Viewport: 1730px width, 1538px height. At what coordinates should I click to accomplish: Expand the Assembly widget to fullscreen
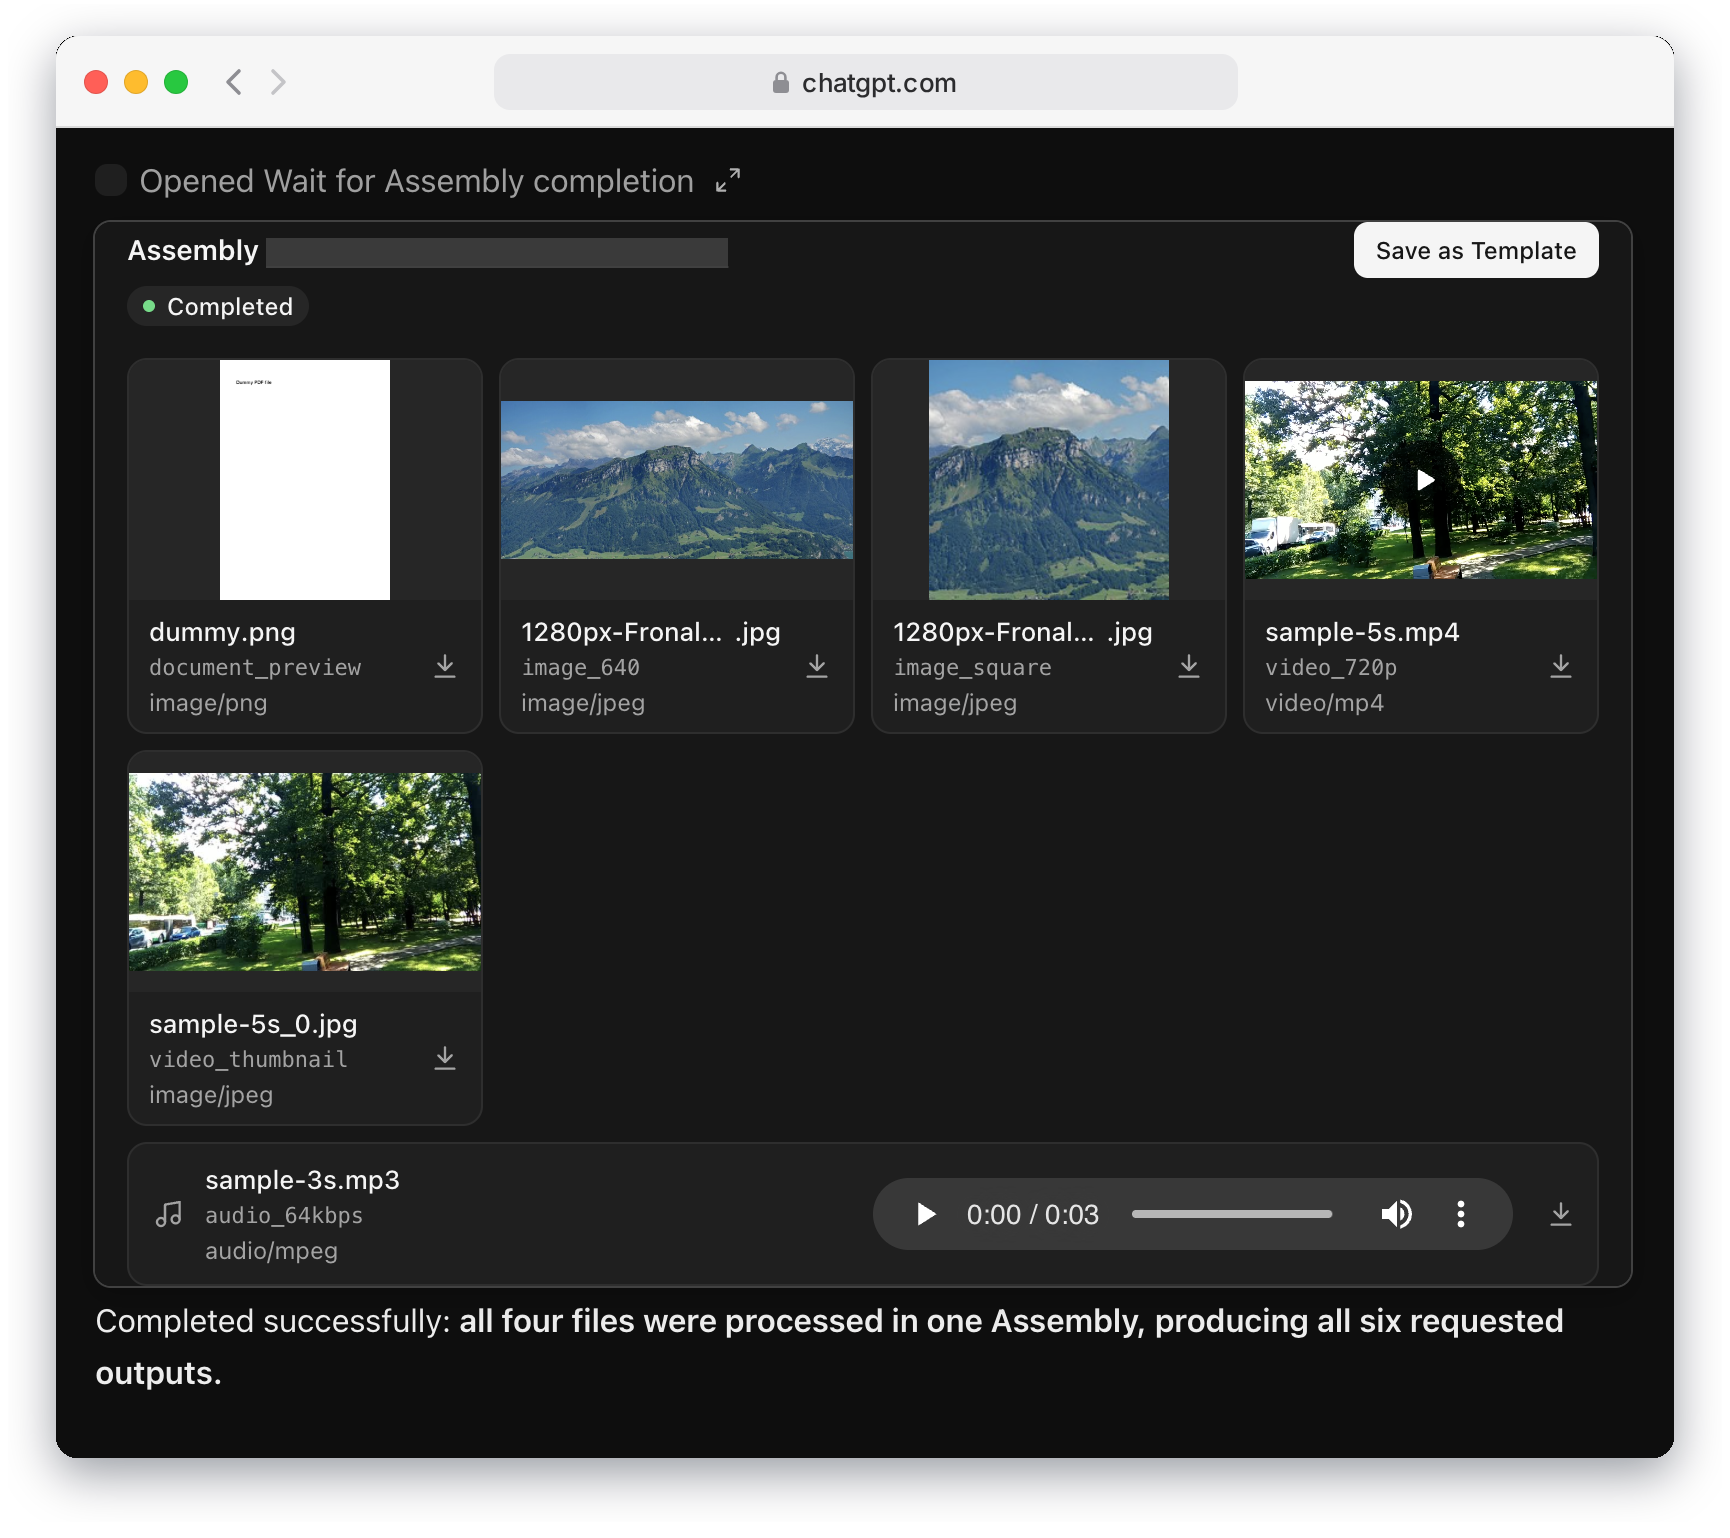coord(728,180)
